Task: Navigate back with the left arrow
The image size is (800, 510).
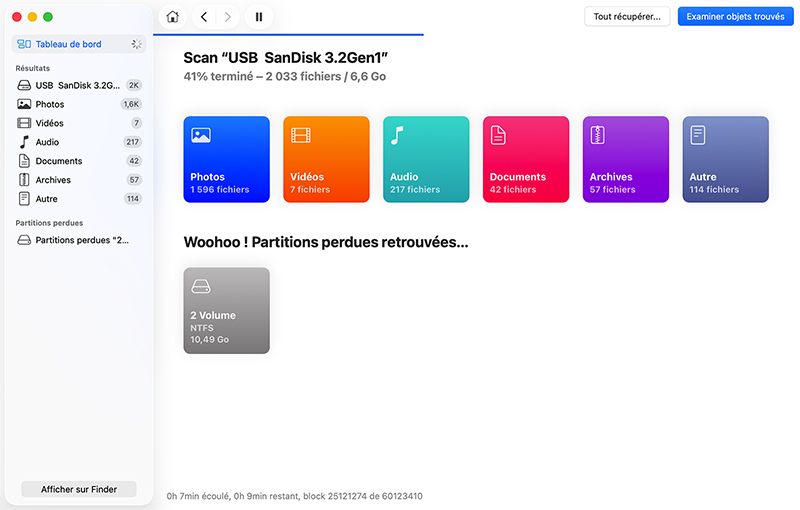Action: [x=204, y=17]
